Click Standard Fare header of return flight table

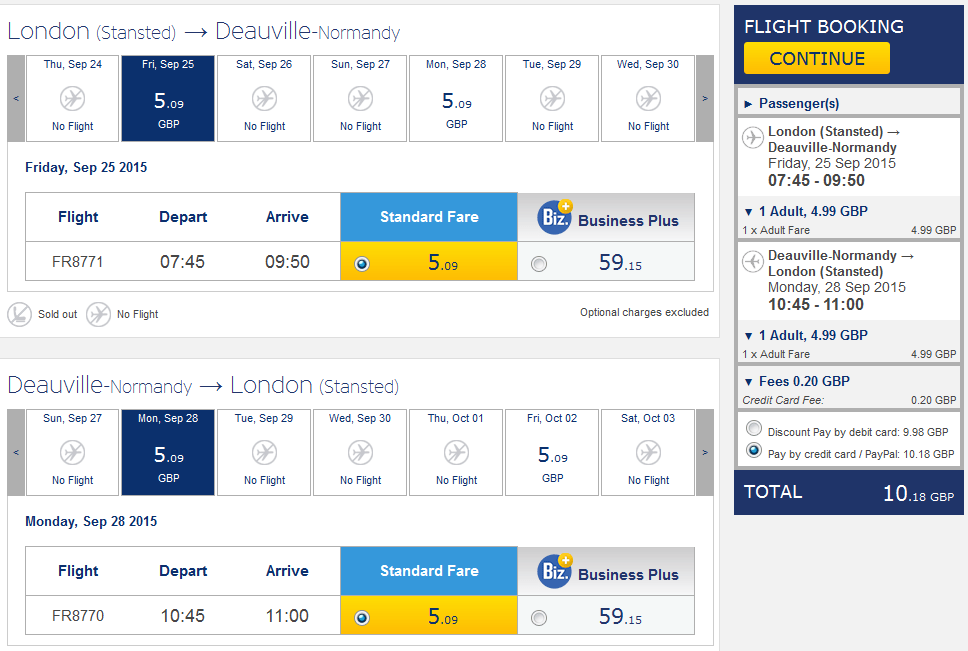[x=429, y=571]
